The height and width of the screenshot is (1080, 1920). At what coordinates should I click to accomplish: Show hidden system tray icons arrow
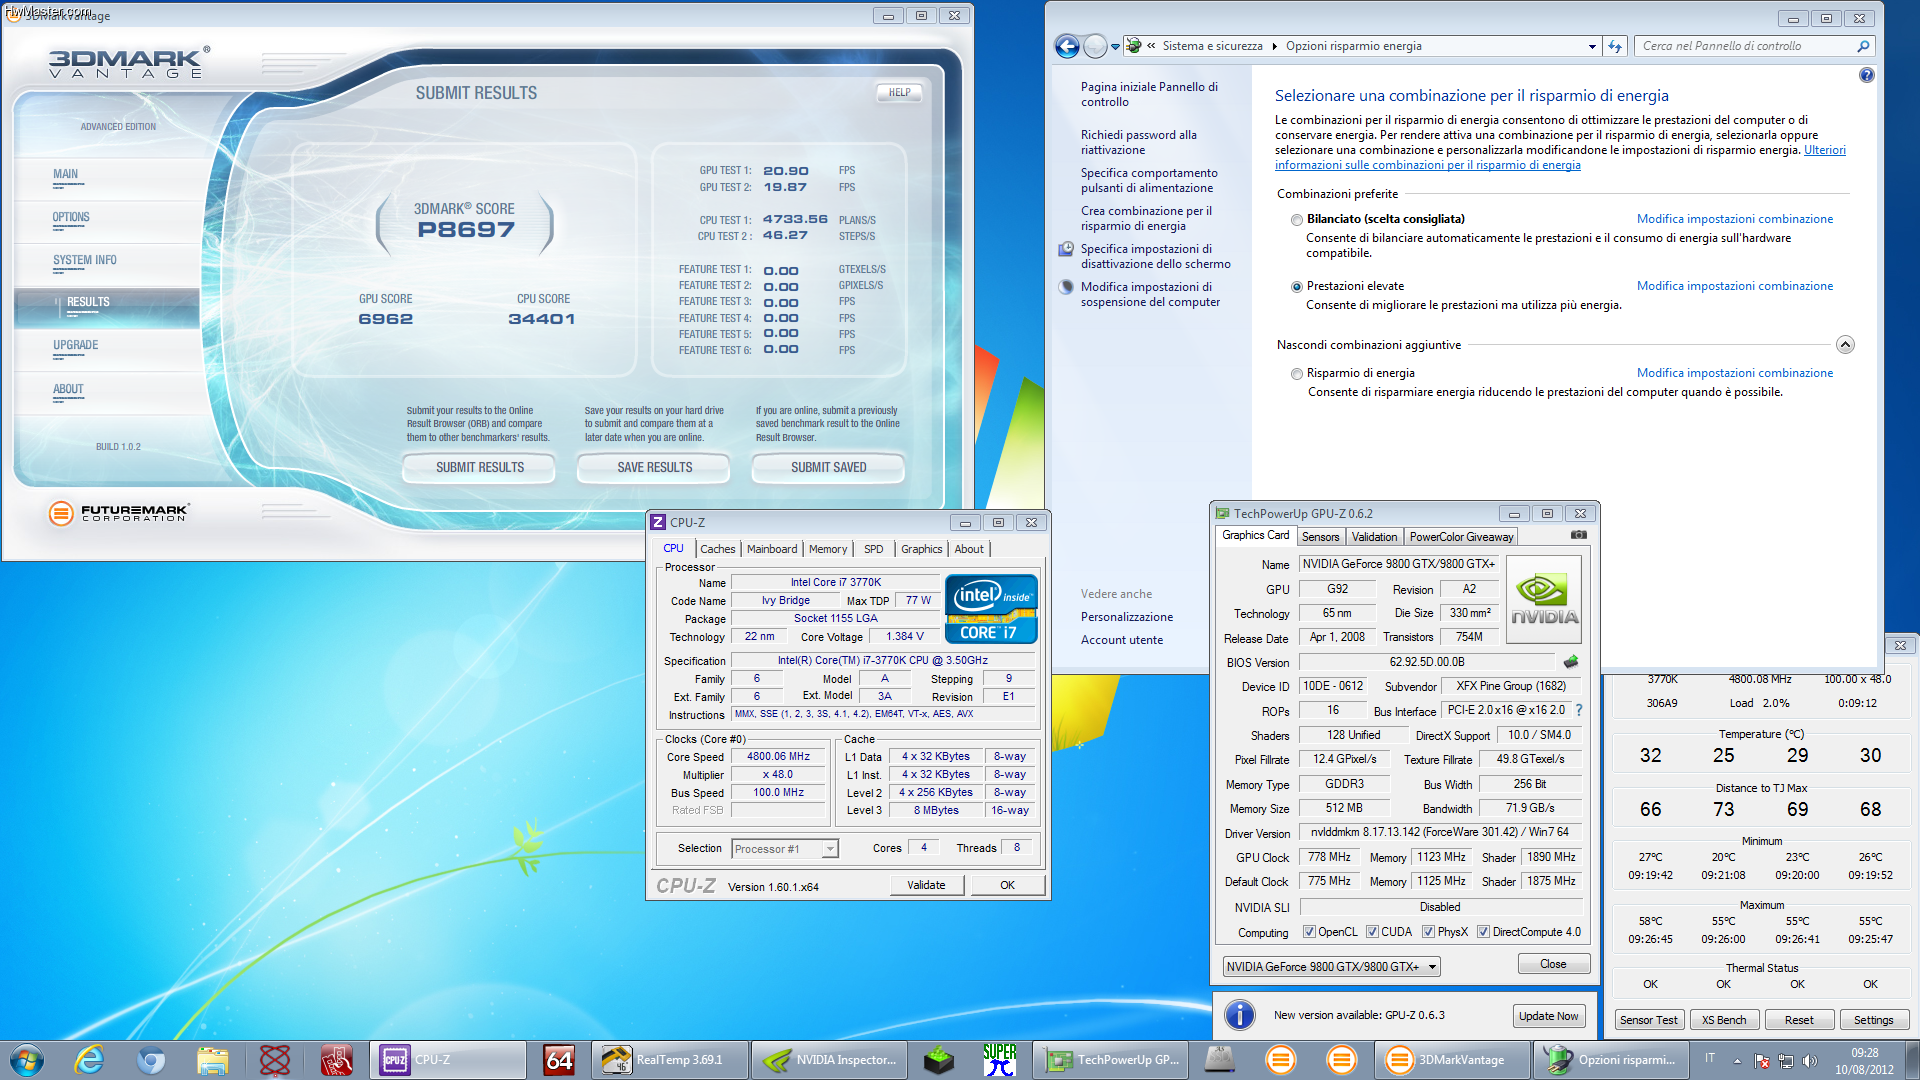coord(1737,1061)
